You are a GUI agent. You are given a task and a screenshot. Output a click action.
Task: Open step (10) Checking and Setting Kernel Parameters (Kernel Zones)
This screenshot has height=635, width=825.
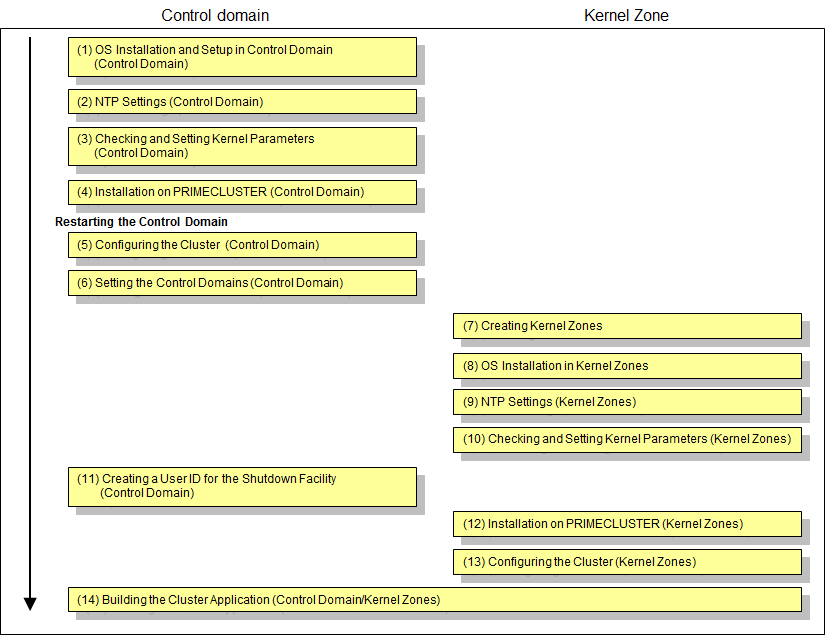click(627, 439)
